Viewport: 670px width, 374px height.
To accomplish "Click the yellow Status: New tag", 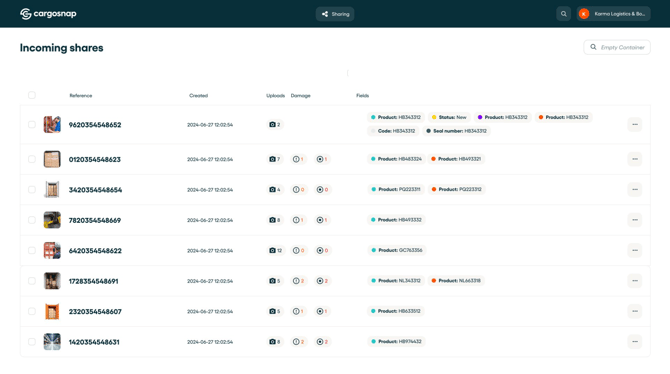I will coord(449,117).
